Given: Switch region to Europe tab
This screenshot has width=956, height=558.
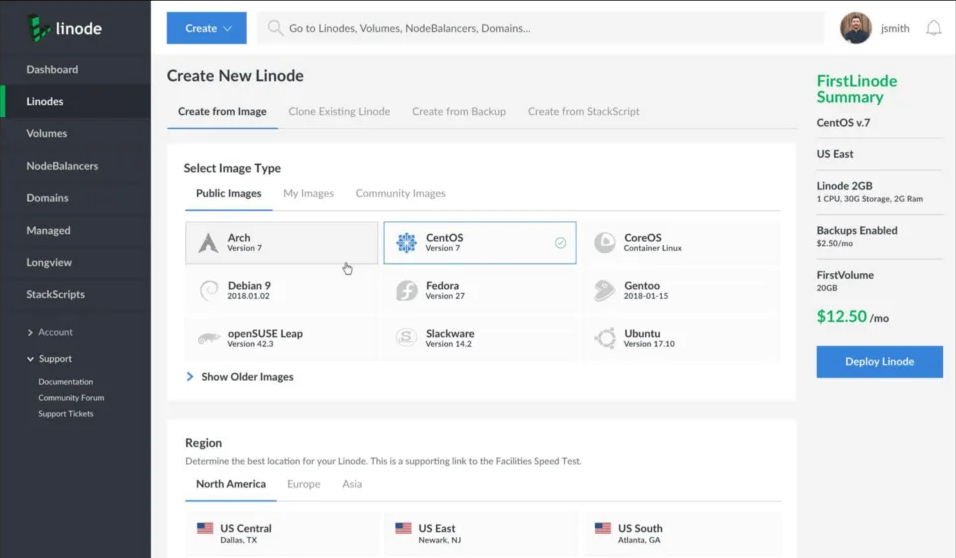Looking at the screenshot, I should tap(304, 484).
